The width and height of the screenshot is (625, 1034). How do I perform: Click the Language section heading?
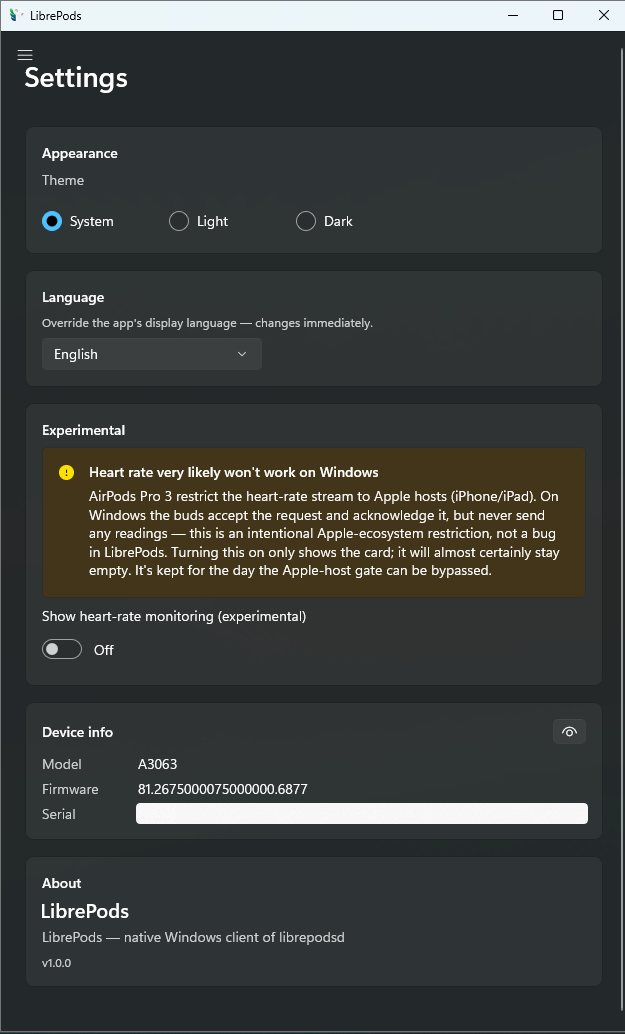pyautogui.click(x=73, y=297)
